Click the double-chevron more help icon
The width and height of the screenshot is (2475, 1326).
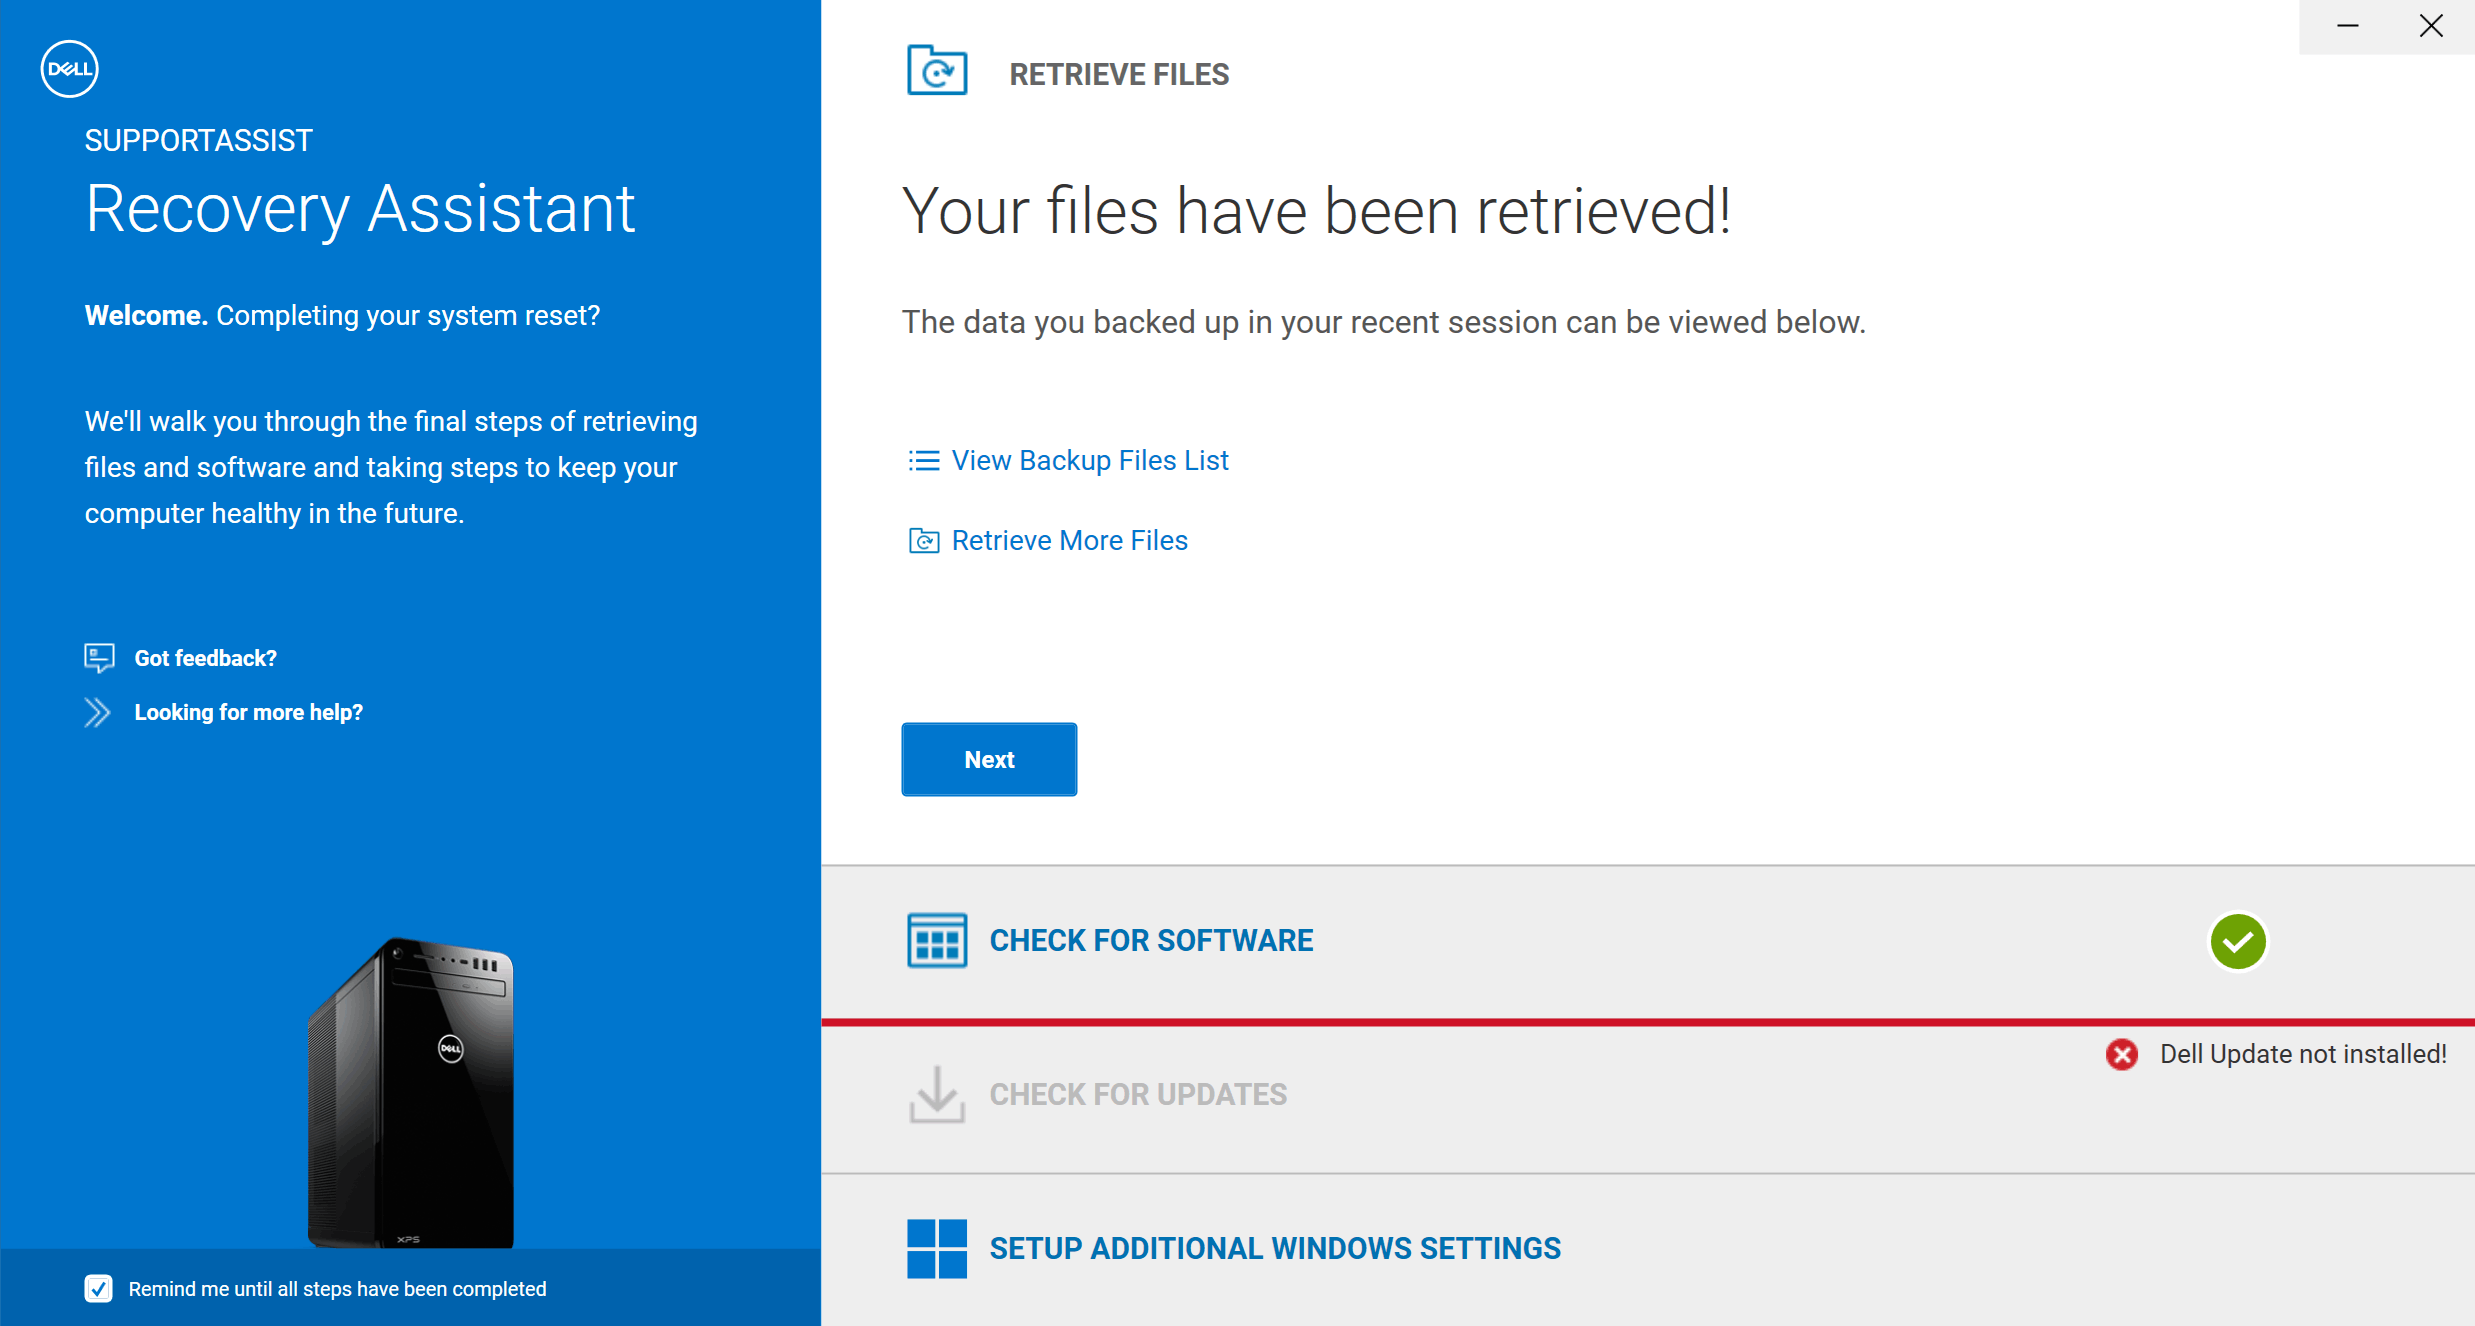pyautogui.click(x=97, y=712)
